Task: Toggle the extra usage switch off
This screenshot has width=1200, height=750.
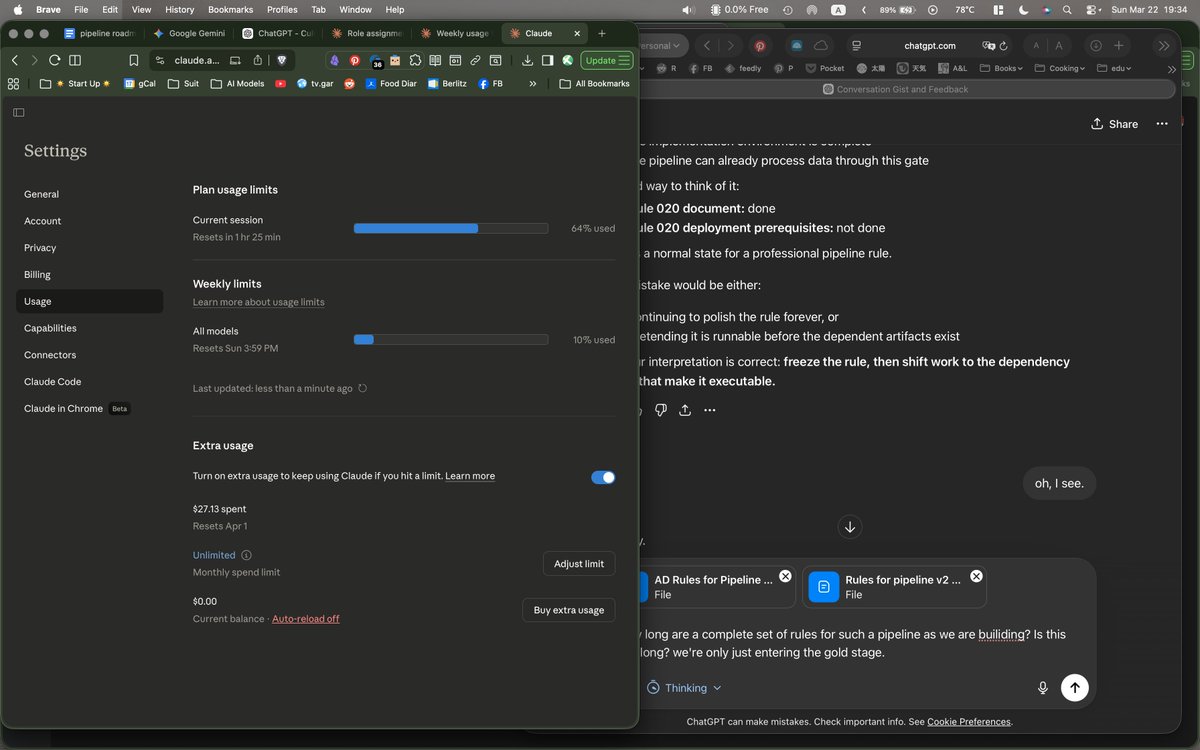Action: (x=603, y=477)
